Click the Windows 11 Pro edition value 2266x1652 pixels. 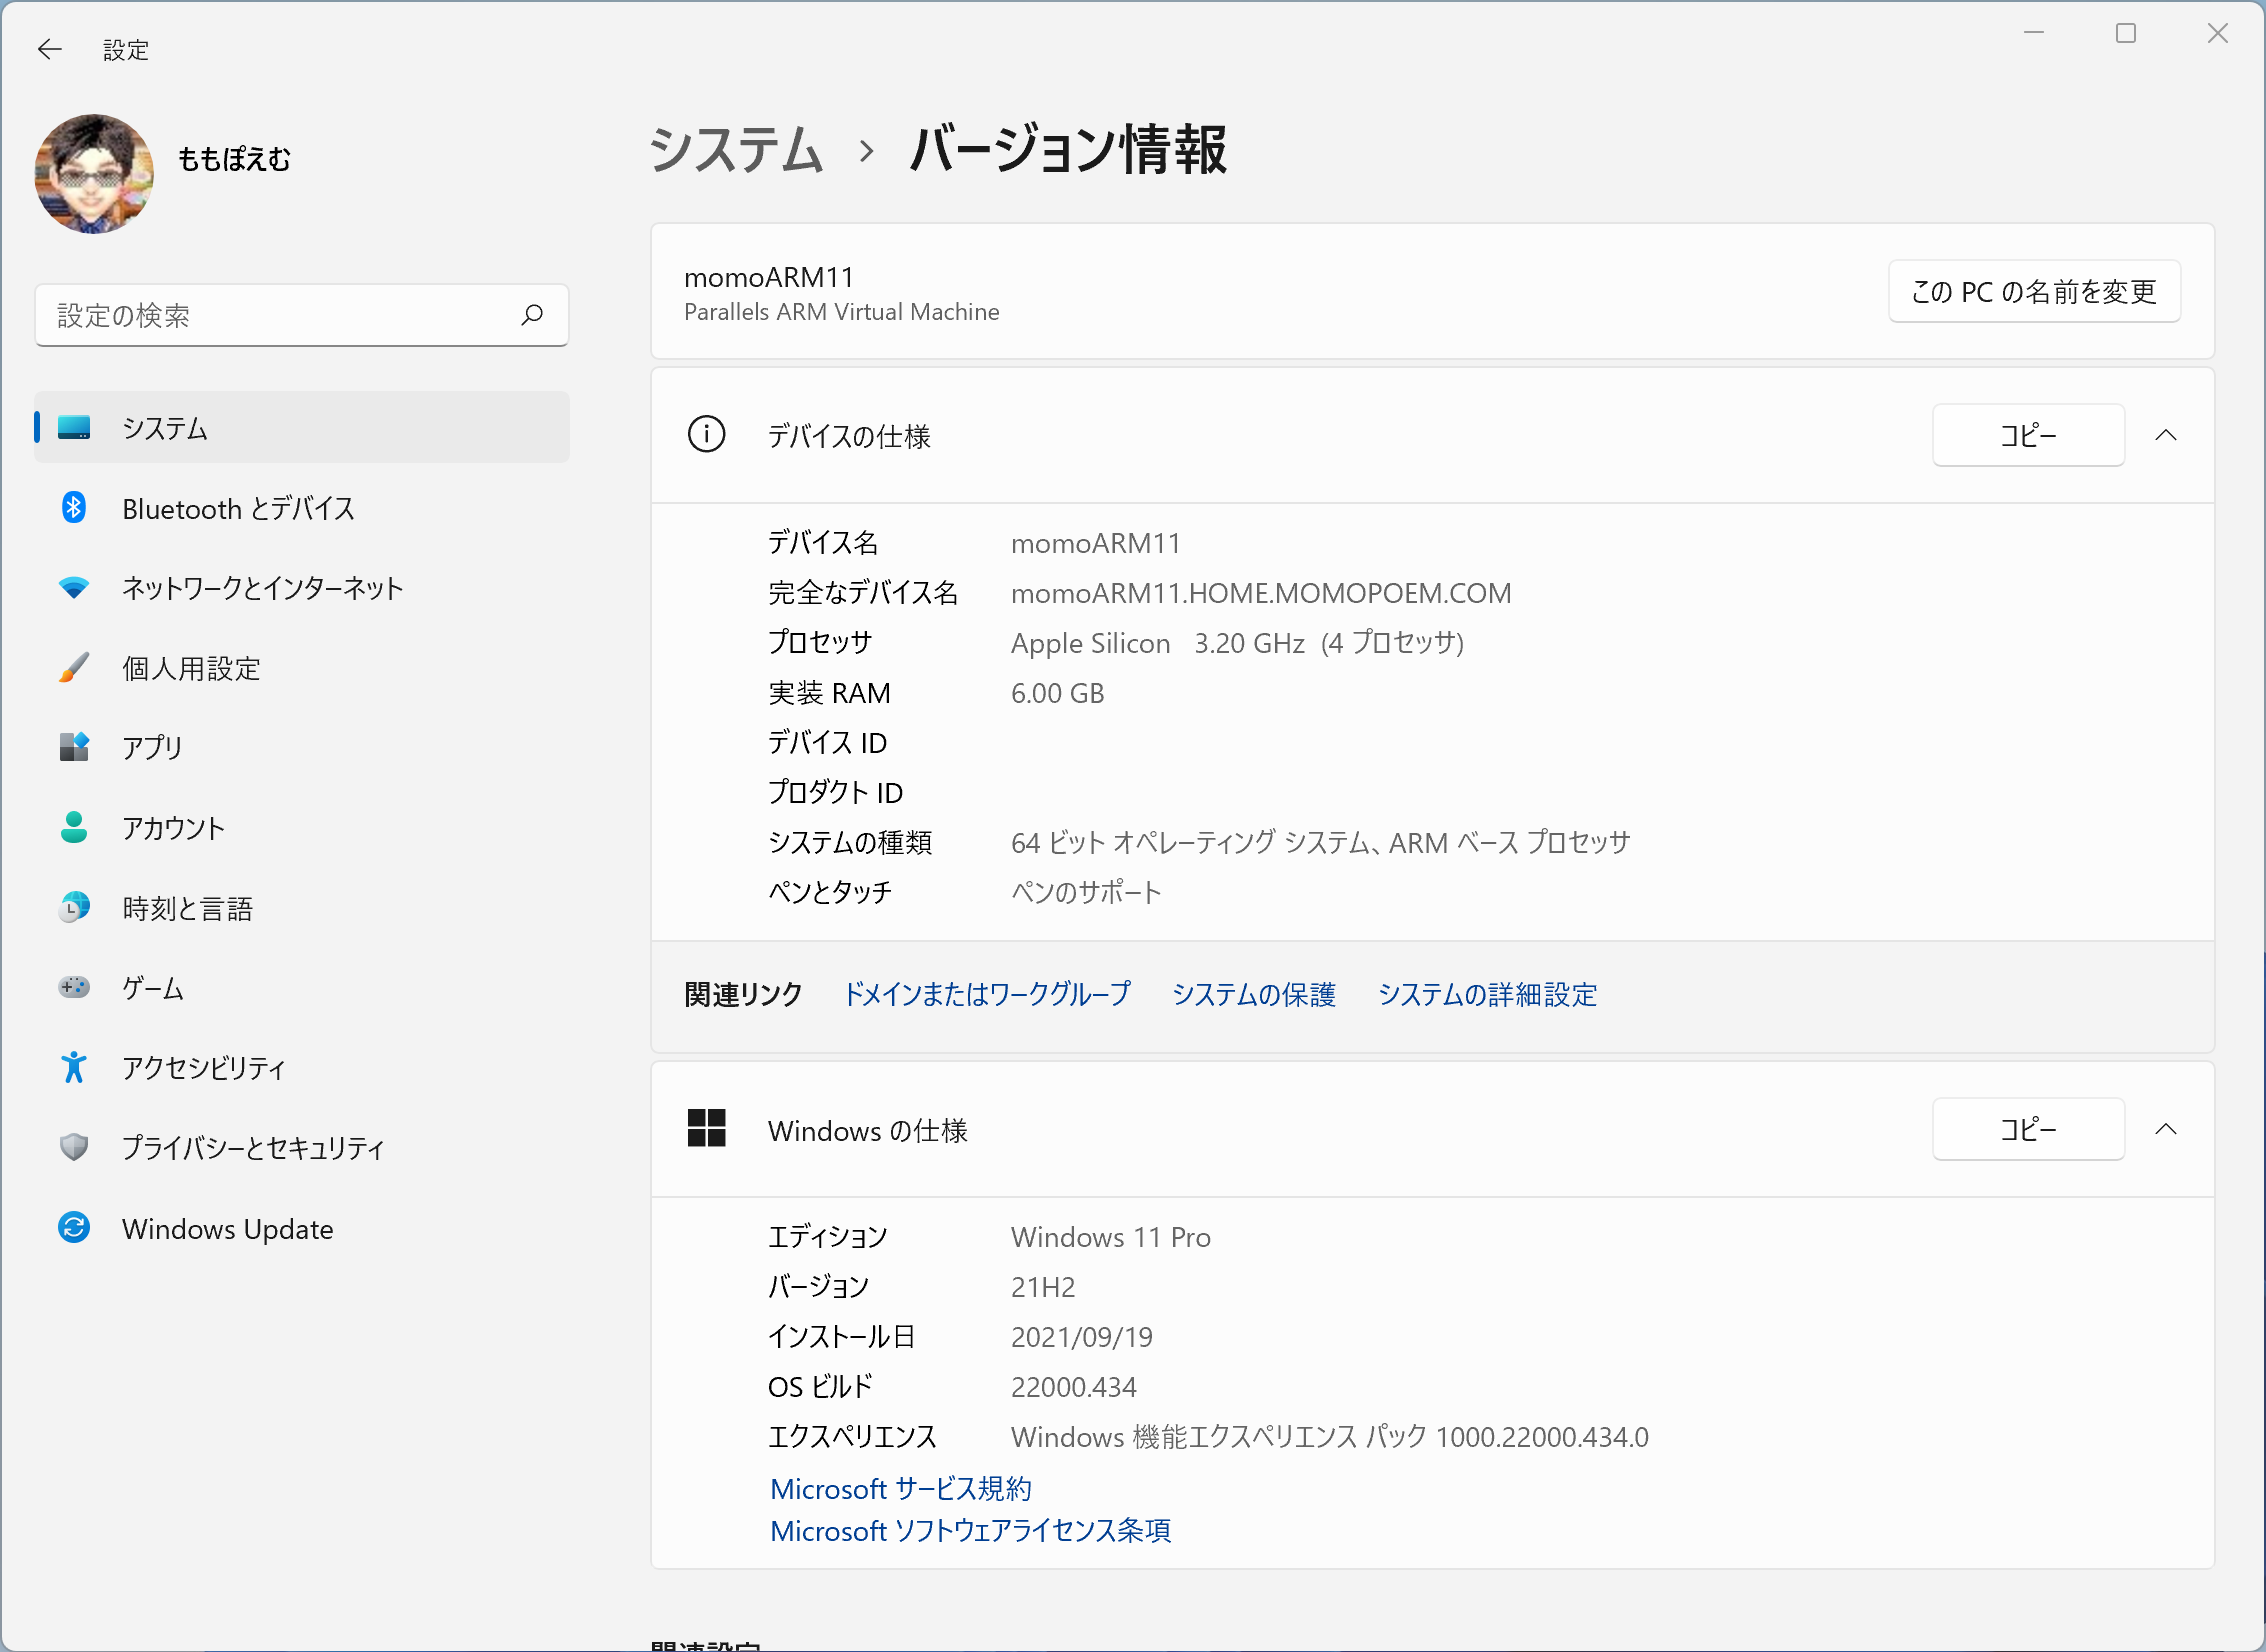click(x=1110, y=1237)
